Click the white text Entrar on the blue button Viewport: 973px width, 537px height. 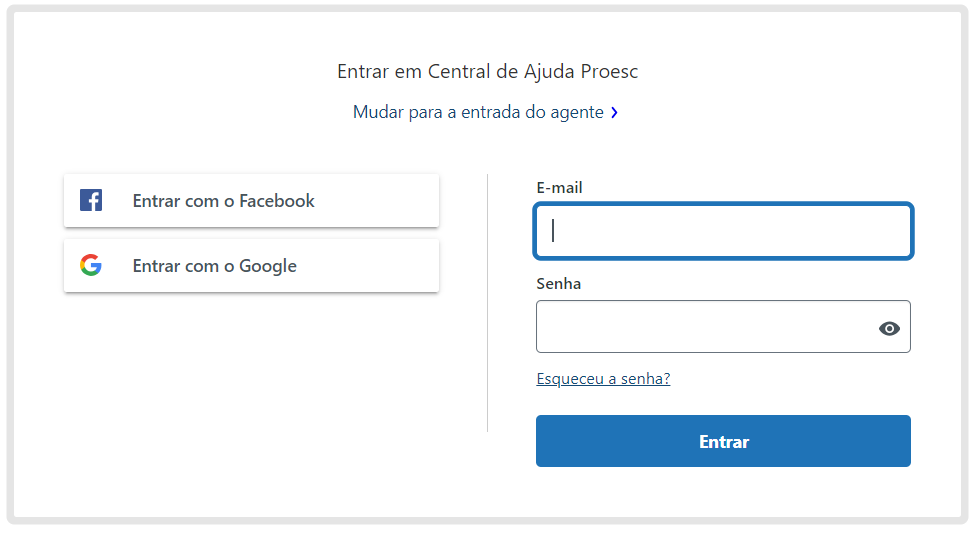724,441
